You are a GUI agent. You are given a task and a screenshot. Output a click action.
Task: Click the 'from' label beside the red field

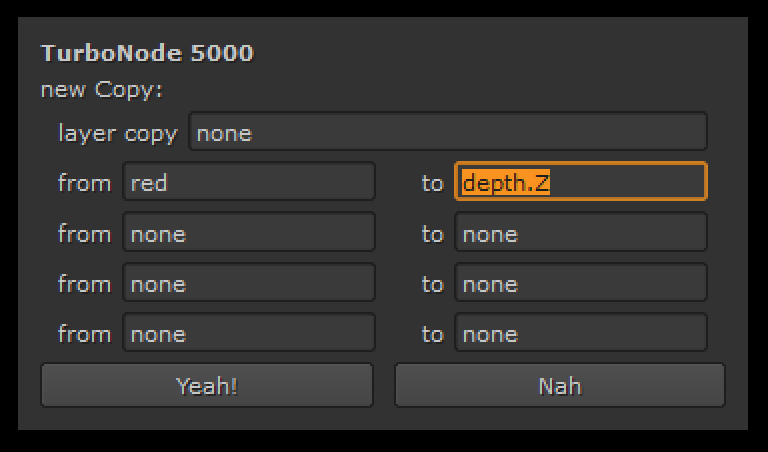coord(84,183)
